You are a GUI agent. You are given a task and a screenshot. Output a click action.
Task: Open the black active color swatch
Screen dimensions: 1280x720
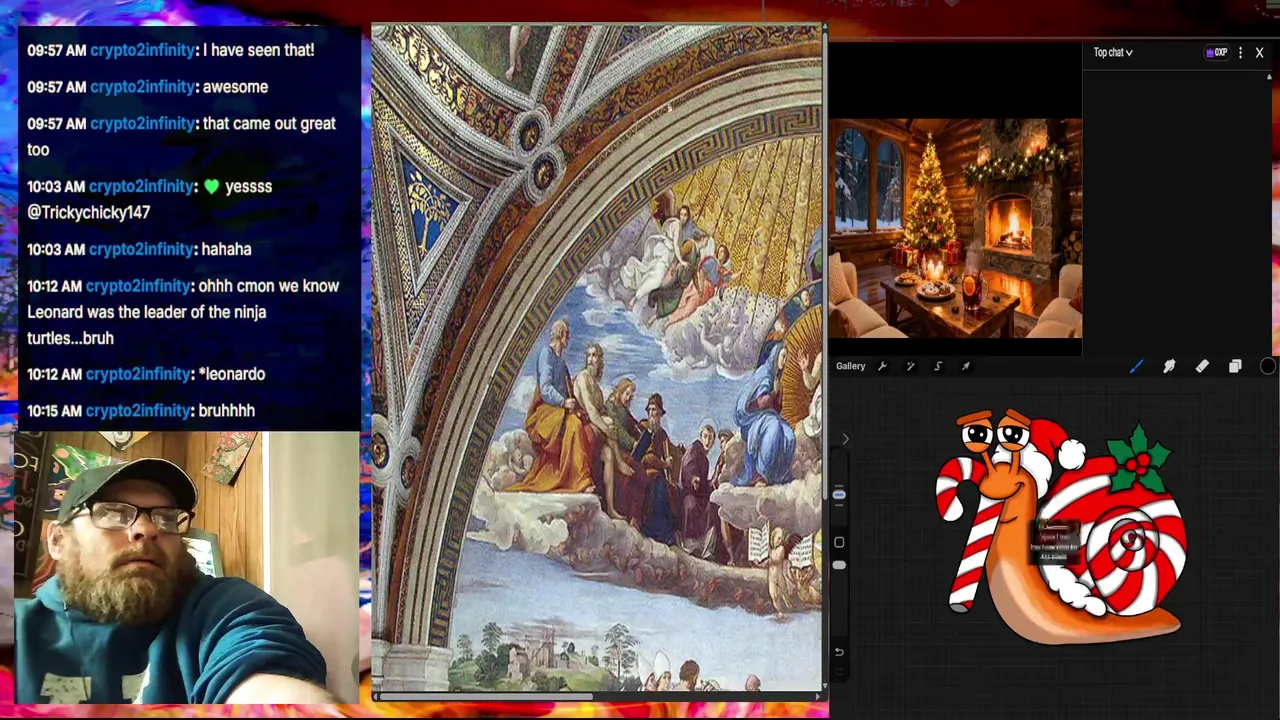click(1268, 366)
